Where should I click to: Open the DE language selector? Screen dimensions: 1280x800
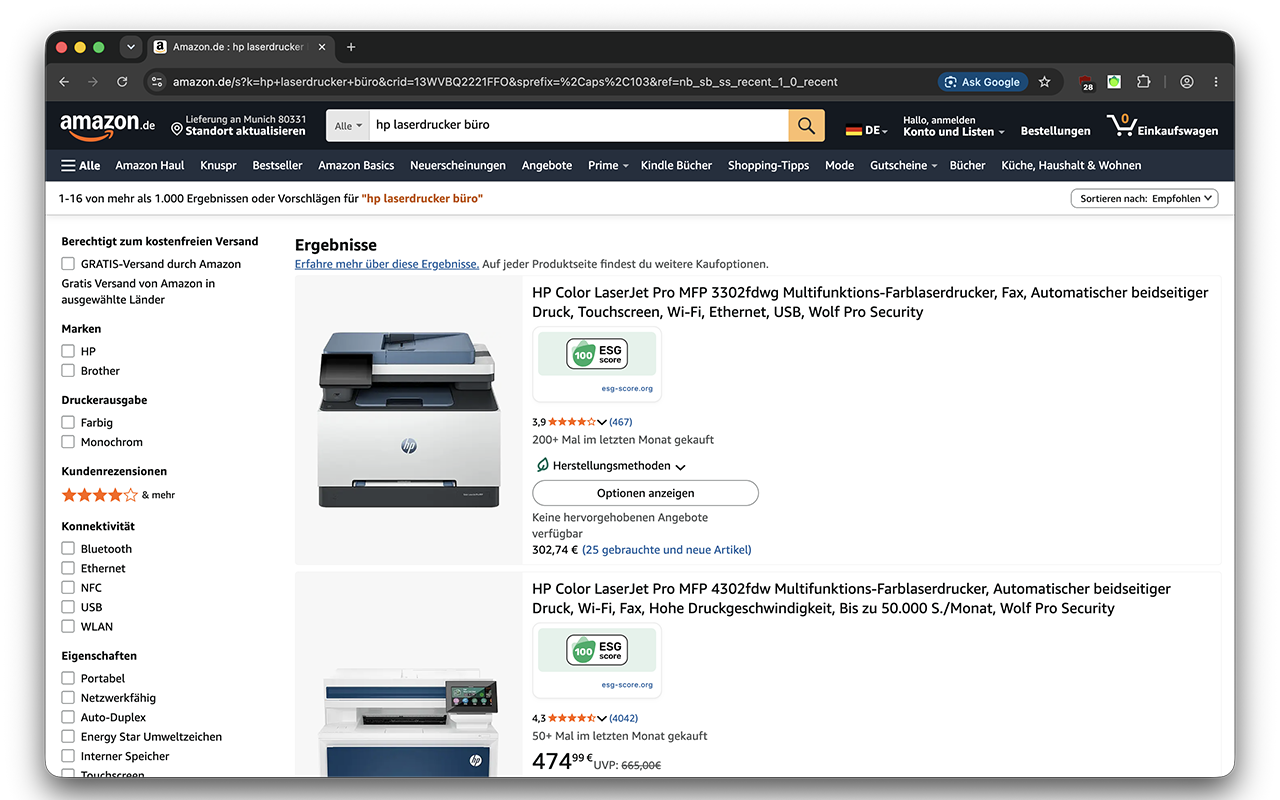click(866, 130)
